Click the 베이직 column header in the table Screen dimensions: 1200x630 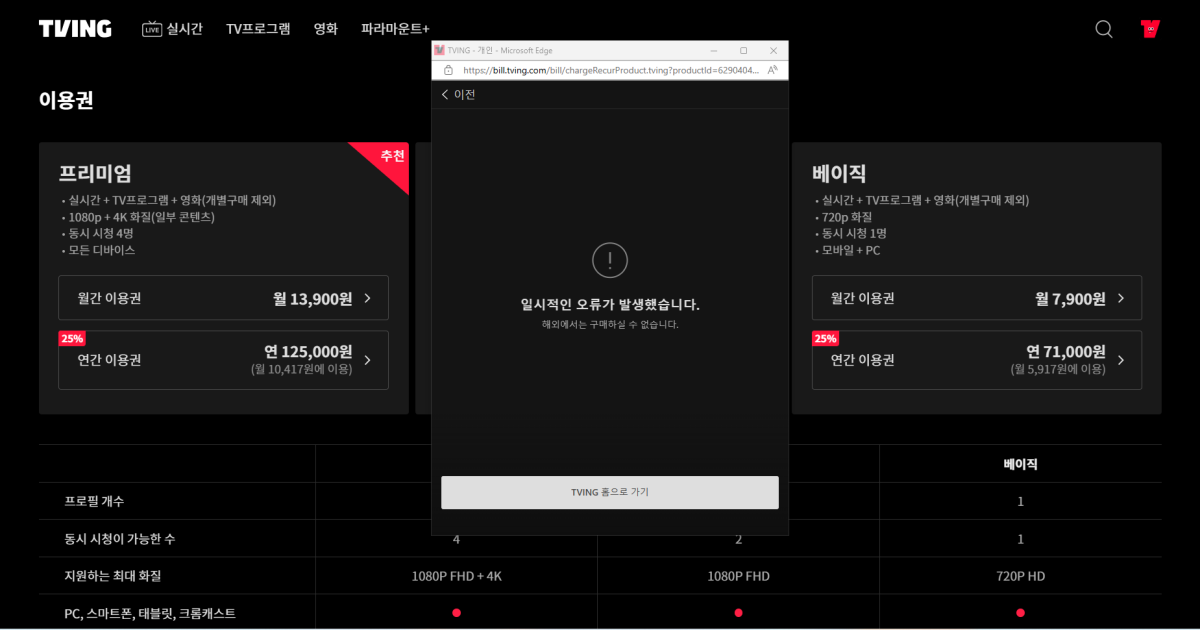pos(1020,464)
